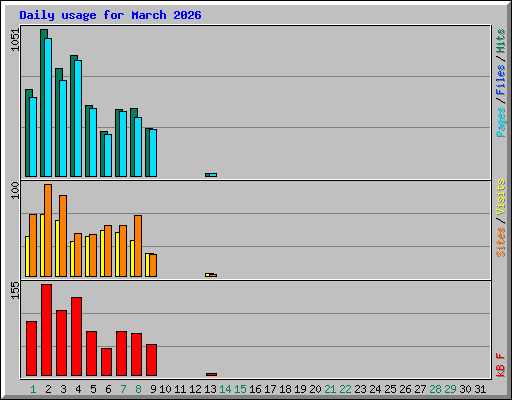Select the blue 'Files' legend label
Image resolution: width=512 pixels, height=400 pixels.
pos(500,79)
